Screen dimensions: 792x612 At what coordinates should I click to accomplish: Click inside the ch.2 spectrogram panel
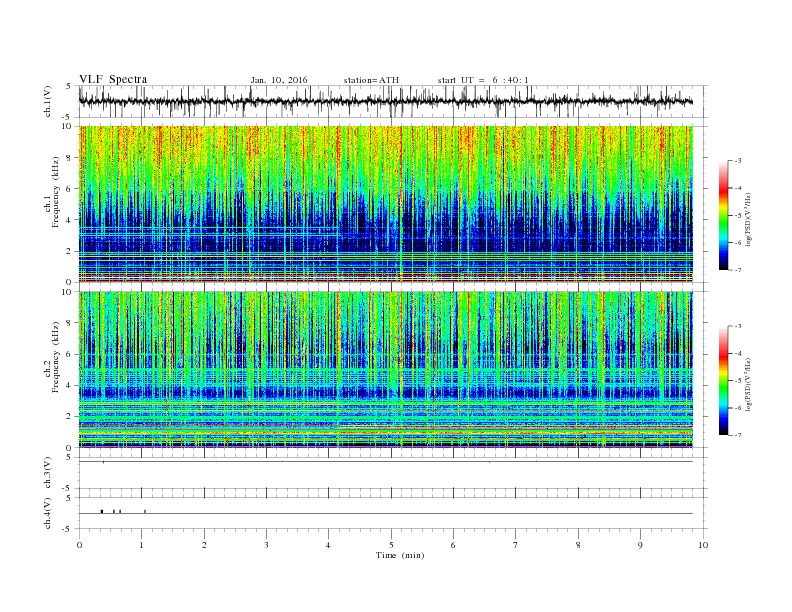pos(386,370)
